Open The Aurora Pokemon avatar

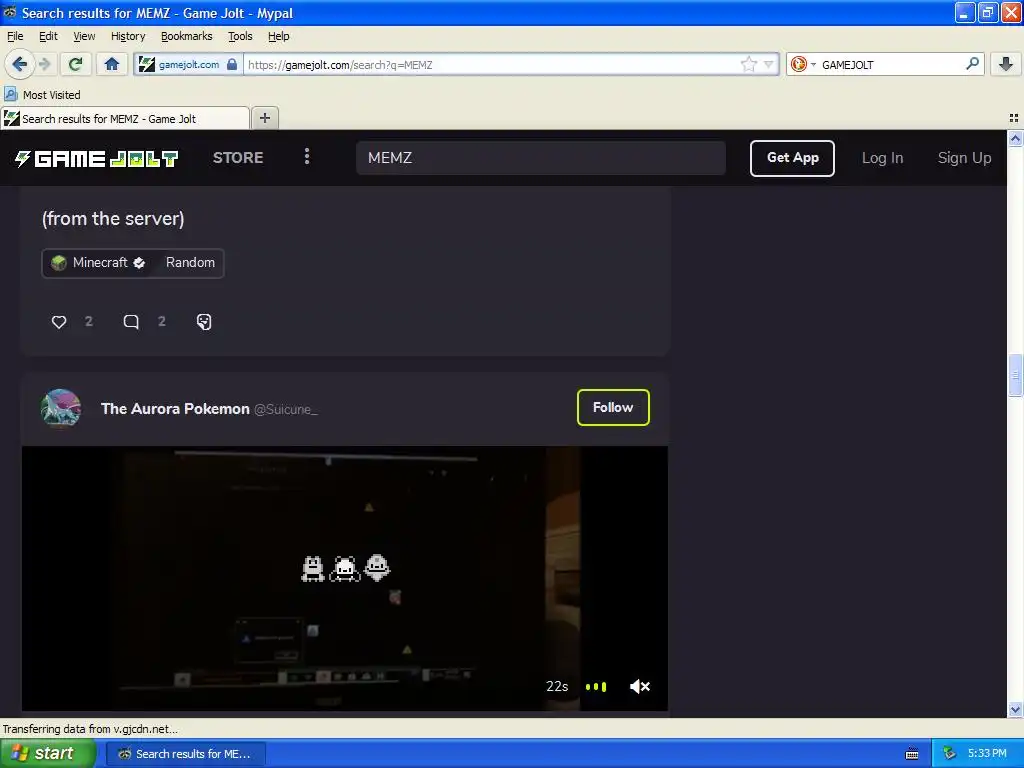[61, 408]
